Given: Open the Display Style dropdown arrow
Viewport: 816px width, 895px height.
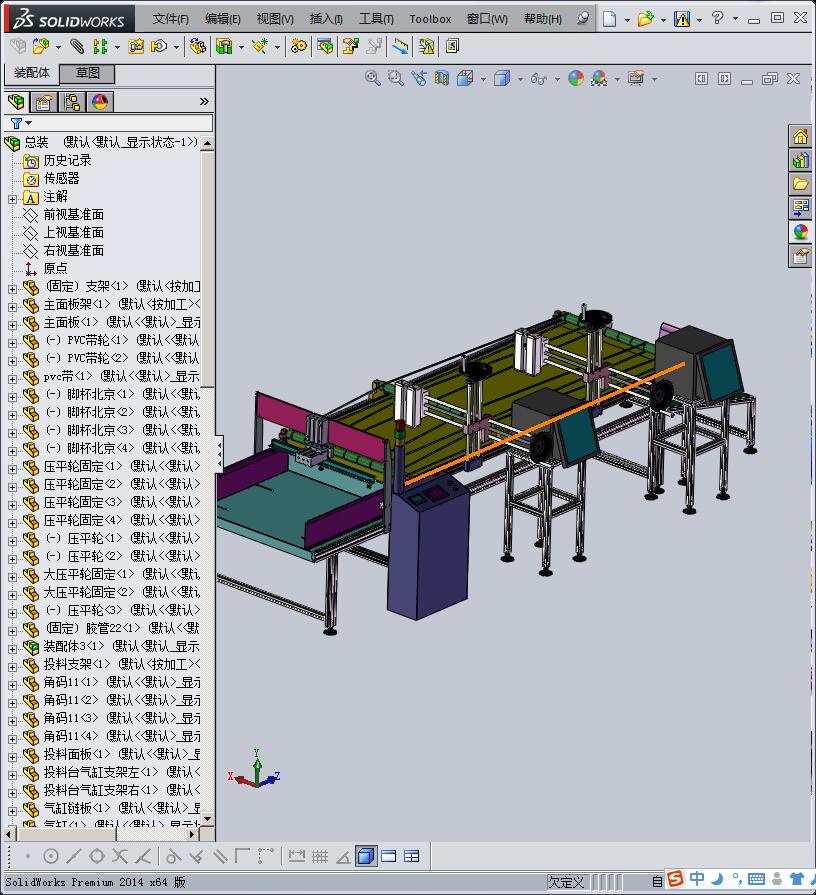Looking at the screenshot, I should click(x=520, y=79).
